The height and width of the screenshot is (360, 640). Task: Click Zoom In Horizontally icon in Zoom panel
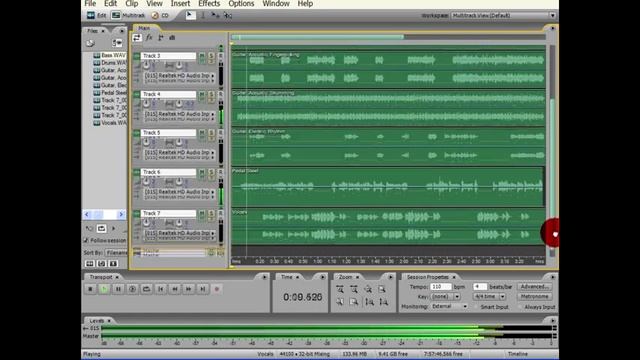click(340, 289)
